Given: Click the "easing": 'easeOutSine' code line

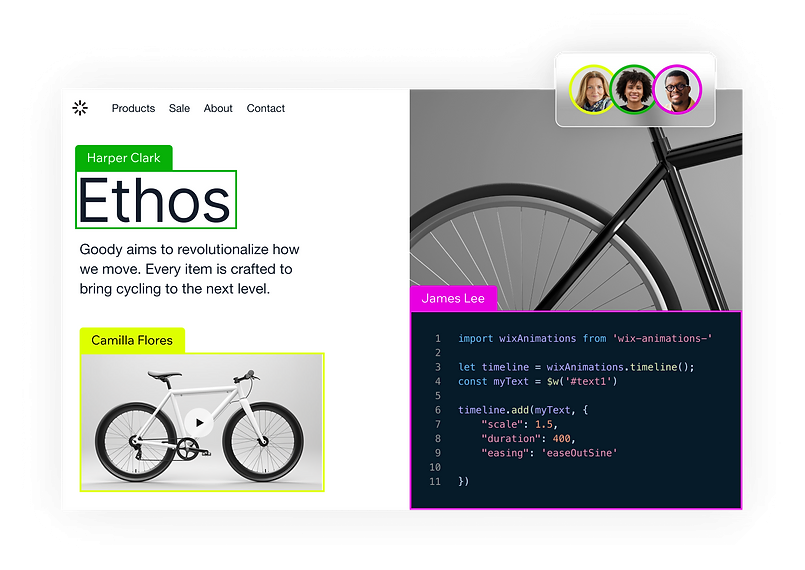Looking at the screenshot, I should [549, 453].
